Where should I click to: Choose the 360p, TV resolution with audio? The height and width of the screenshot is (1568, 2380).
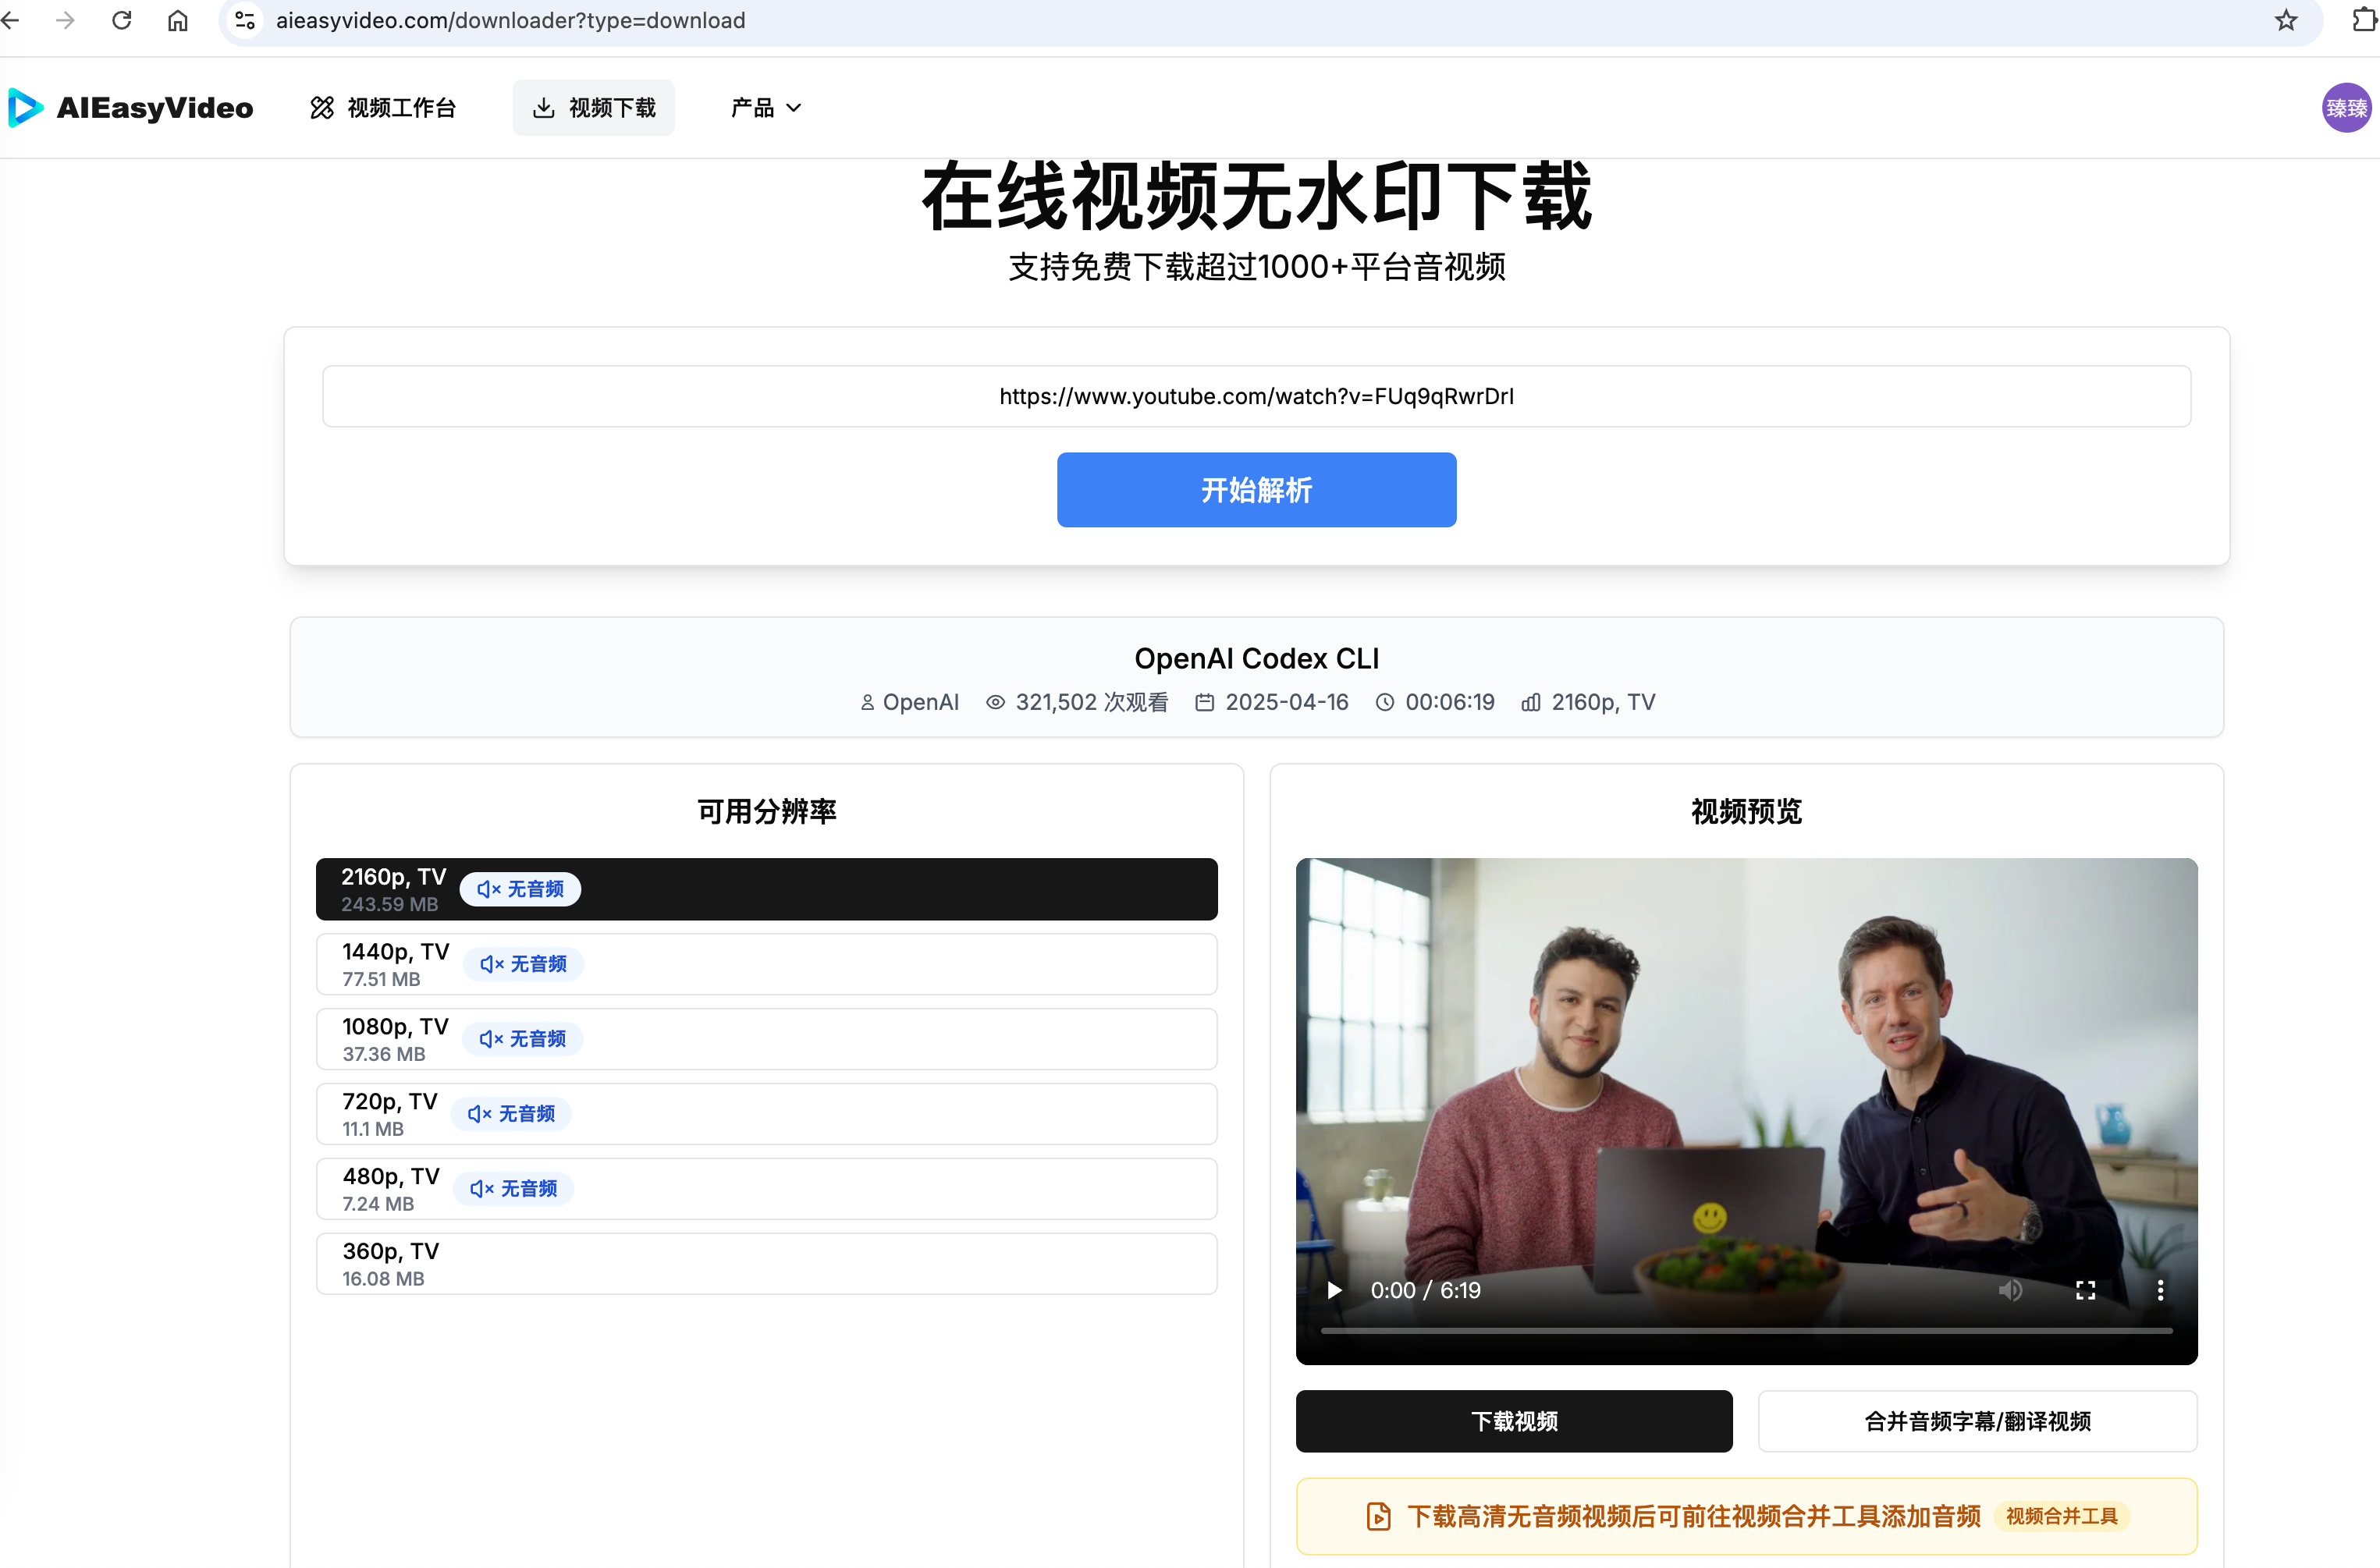click(766, 1264)
